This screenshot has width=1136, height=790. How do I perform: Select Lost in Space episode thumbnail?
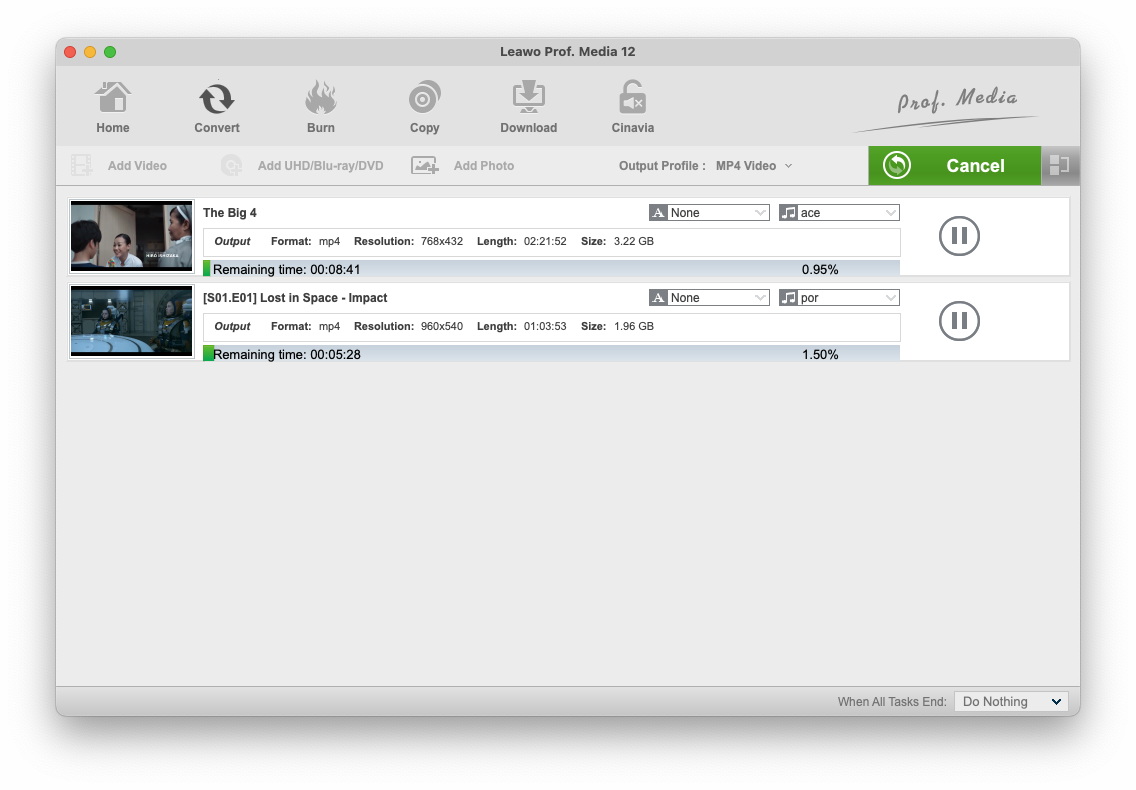click(x=131, y=321)
